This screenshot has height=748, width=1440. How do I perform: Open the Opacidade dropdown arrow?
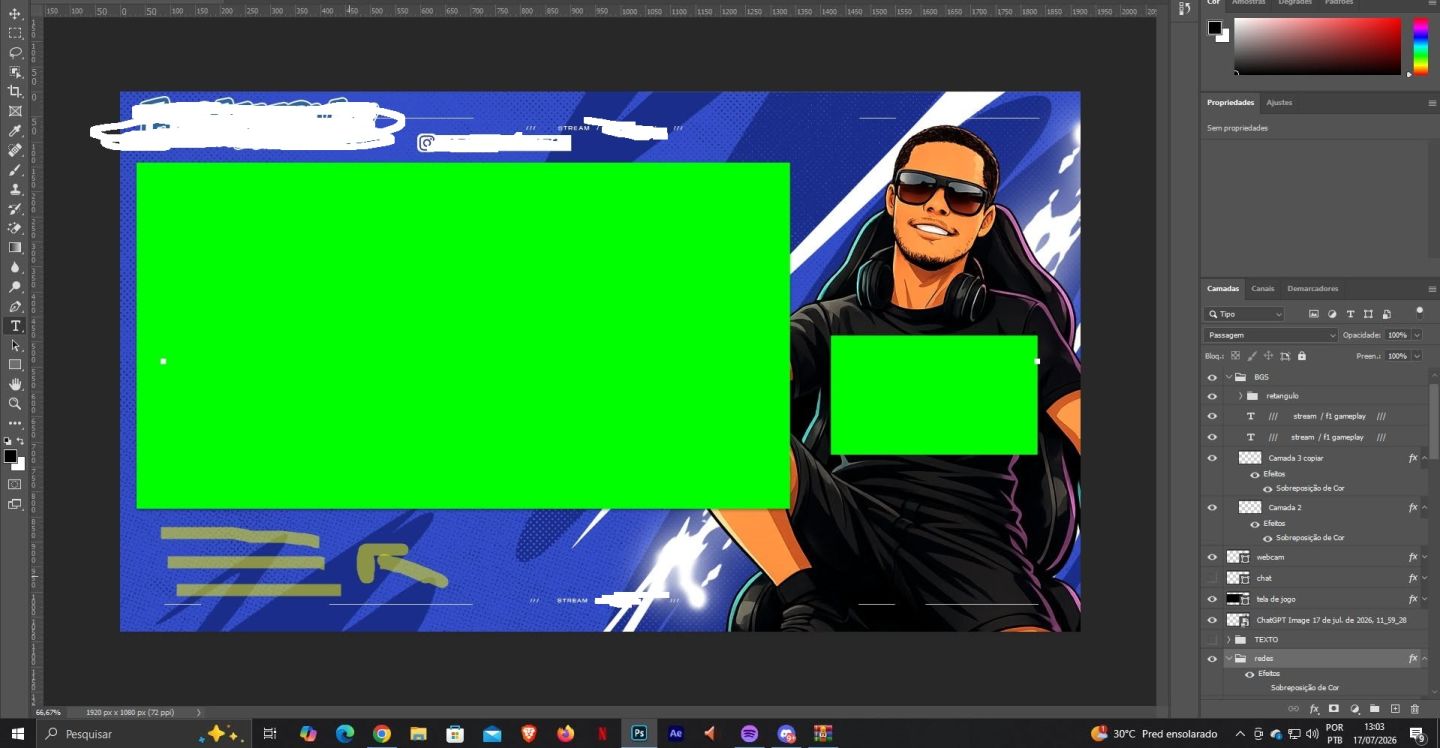pyautogui.click(x=1417, y=335)
